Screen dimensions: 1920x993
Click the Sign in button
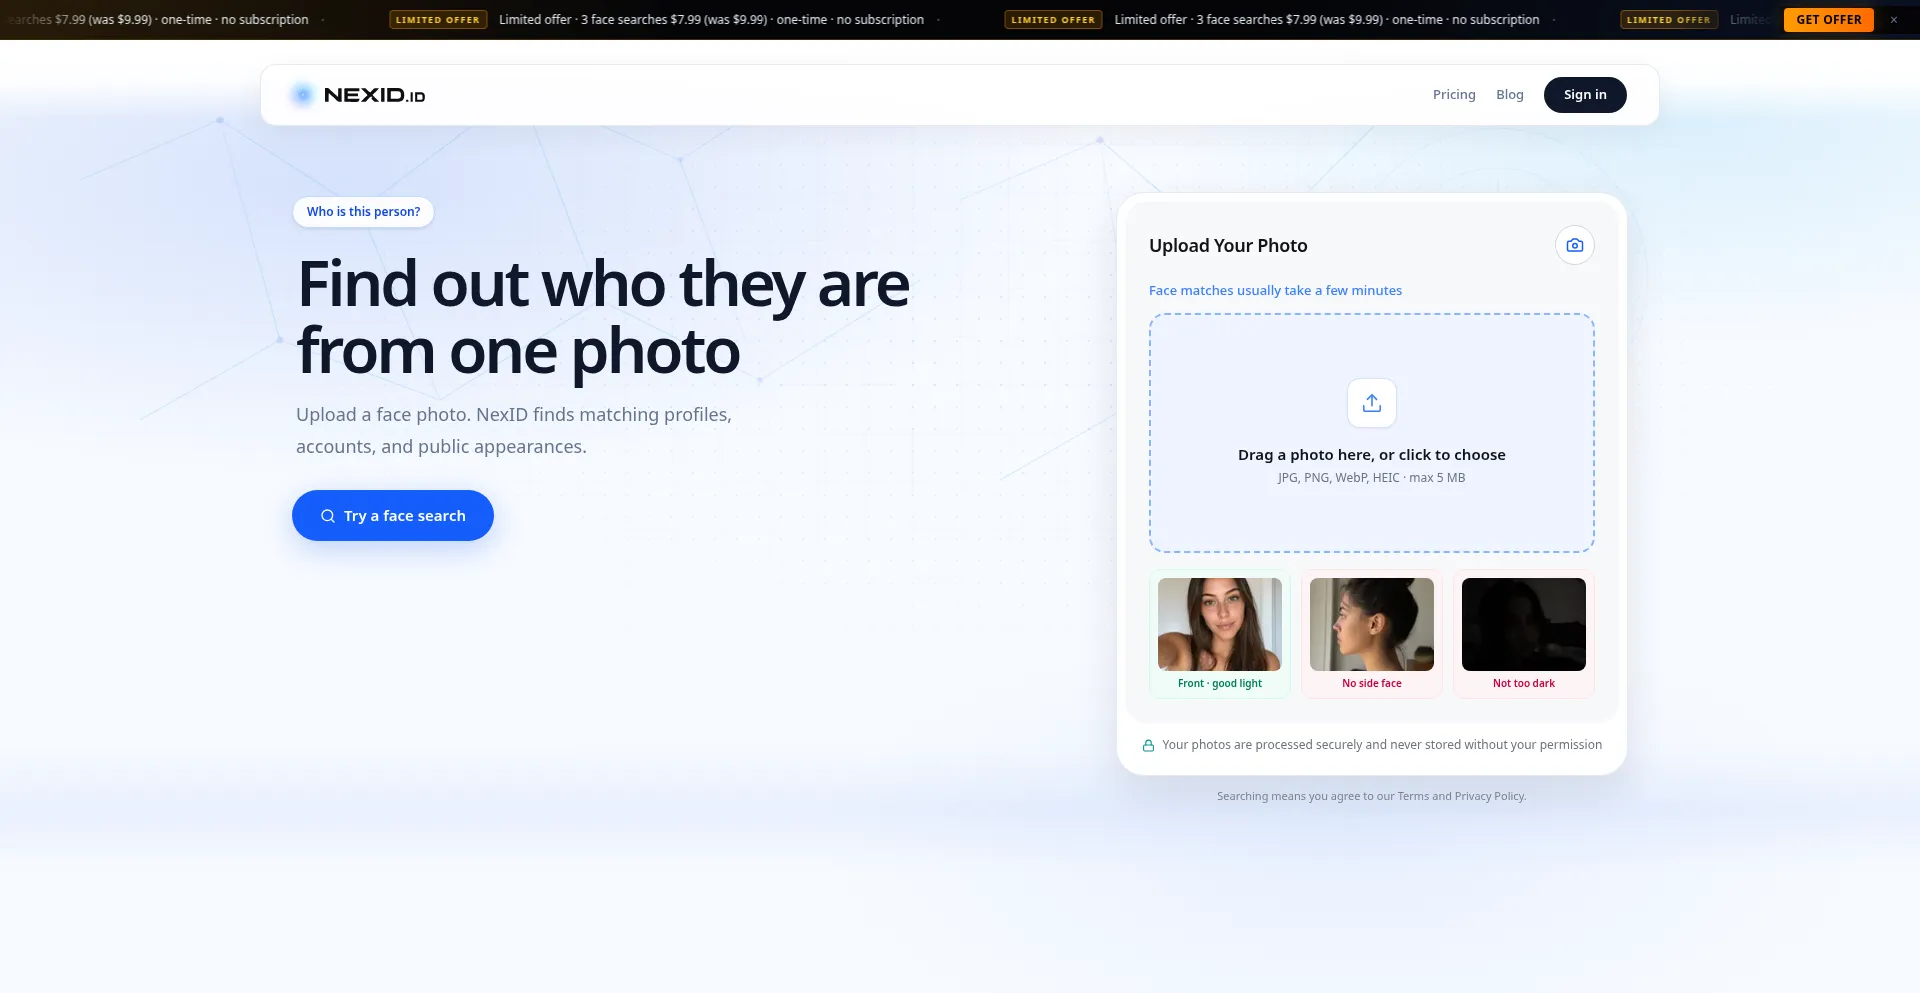click(x=1584, y=95)
